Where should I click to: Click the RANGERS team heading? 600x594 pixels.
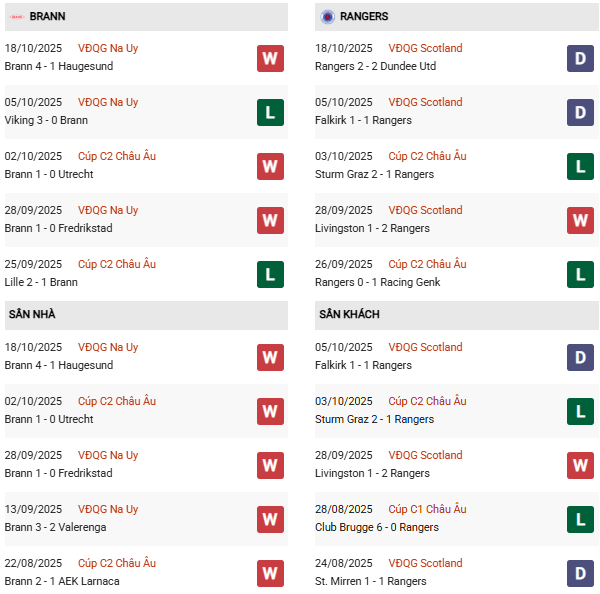(x=364, y=17)
